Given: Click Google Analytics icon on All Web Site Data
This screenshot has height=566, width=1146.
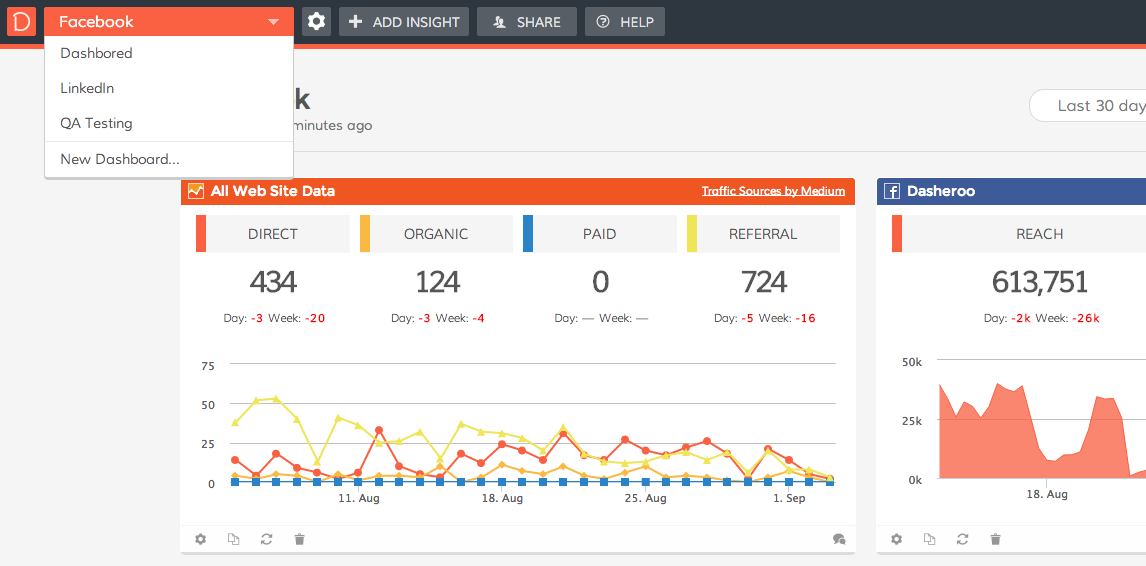Looking at the screenshot, I should pyautogui.click(x=196, y=192).
